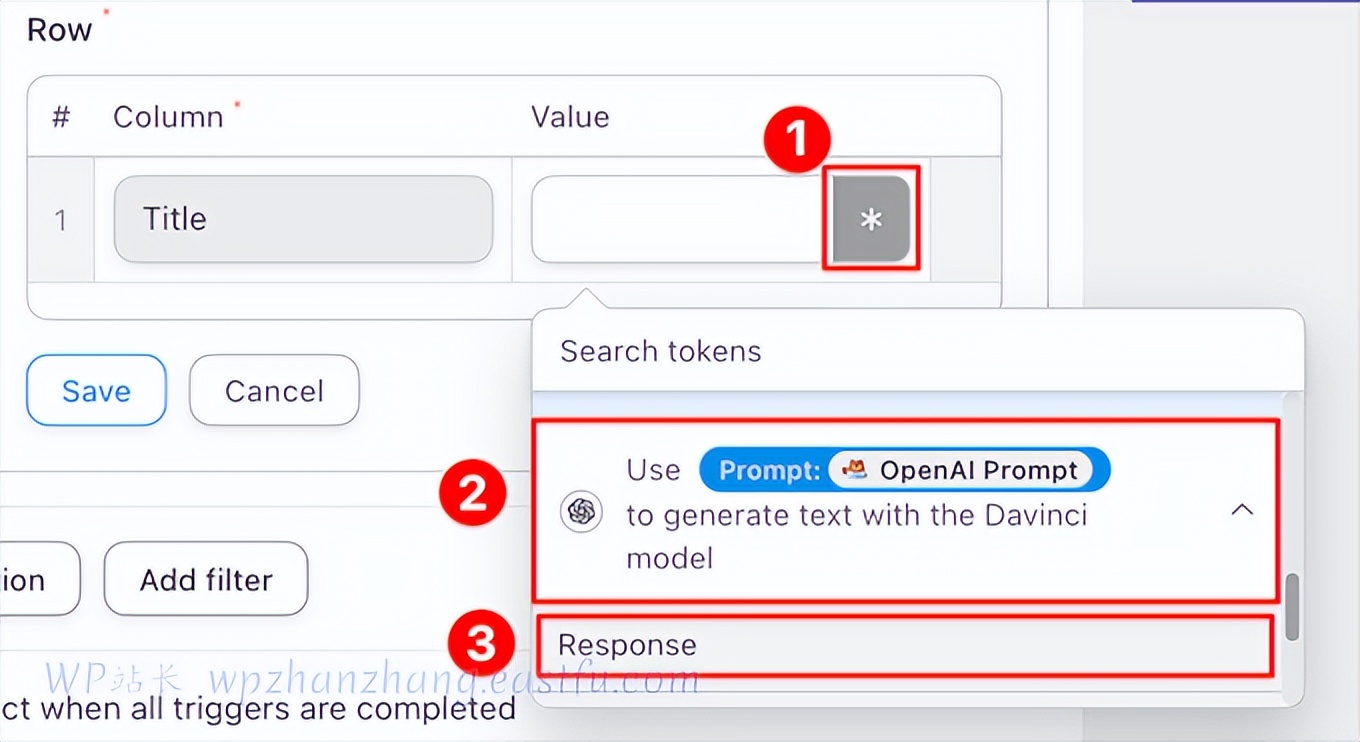This screenshot has height=742, width=1360.
Task: Click the Value header label
Action: click(x=570, y=117)
